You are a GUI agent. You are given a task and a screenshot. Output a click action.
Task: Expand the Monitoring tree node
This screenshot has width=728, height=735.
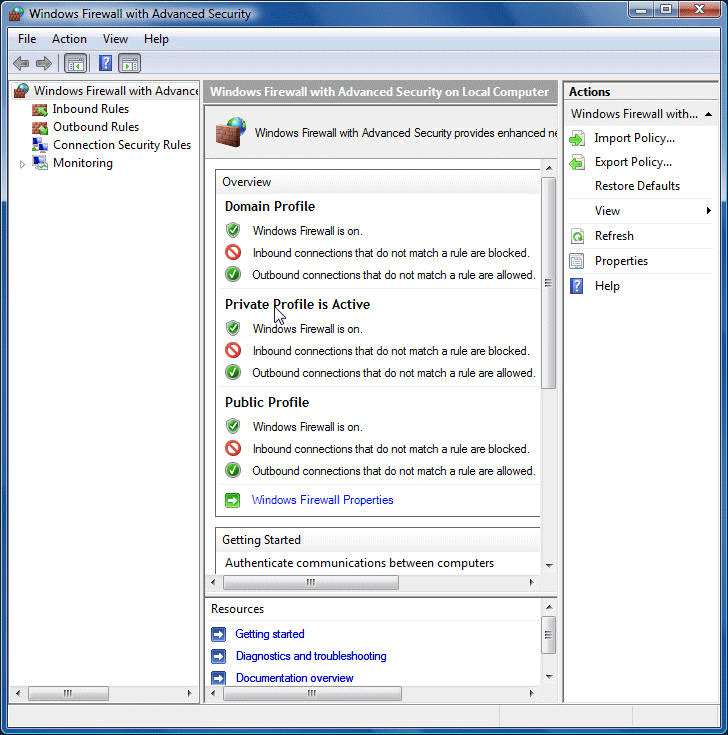22,164
